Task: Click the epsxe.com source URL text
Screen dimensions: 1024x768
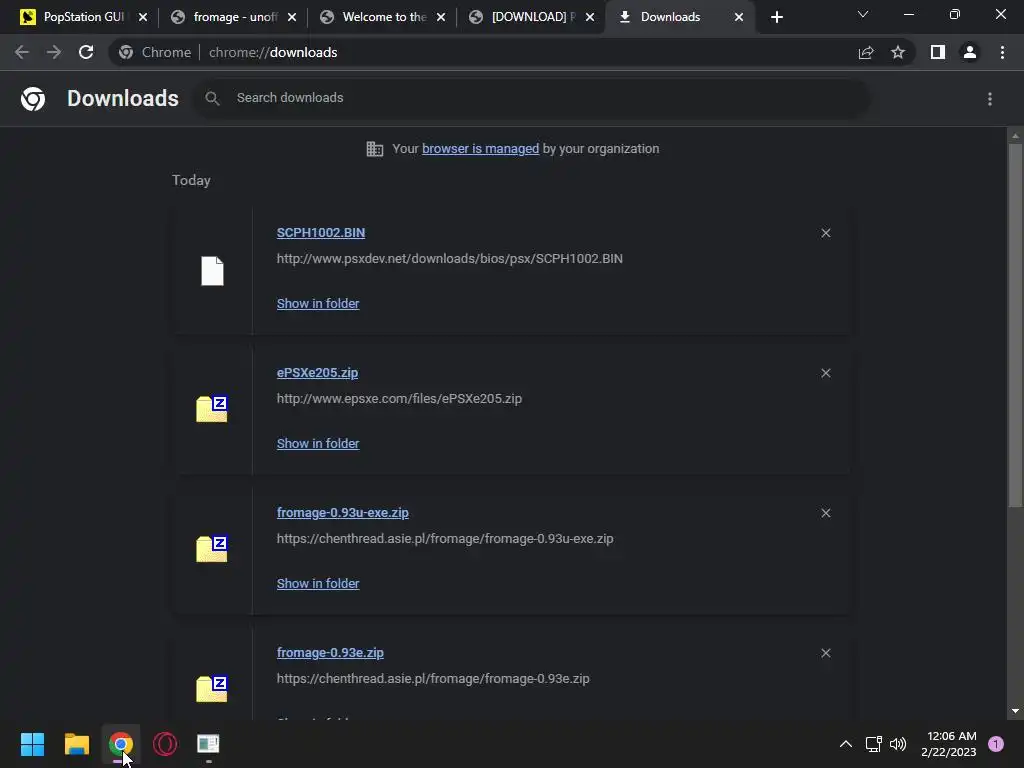Action: [x=399, y=398]
